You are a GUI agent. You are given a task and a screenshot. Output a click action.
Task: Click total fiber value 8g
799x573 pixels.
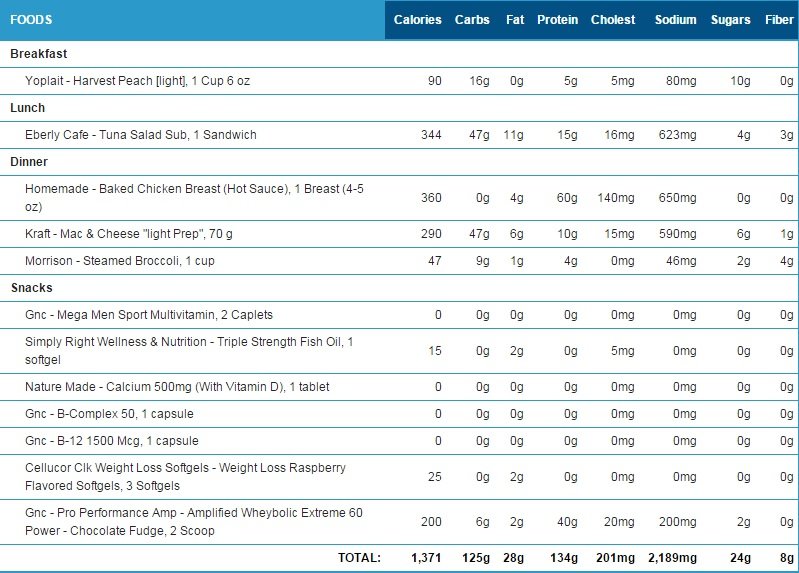tap(787, 558)
